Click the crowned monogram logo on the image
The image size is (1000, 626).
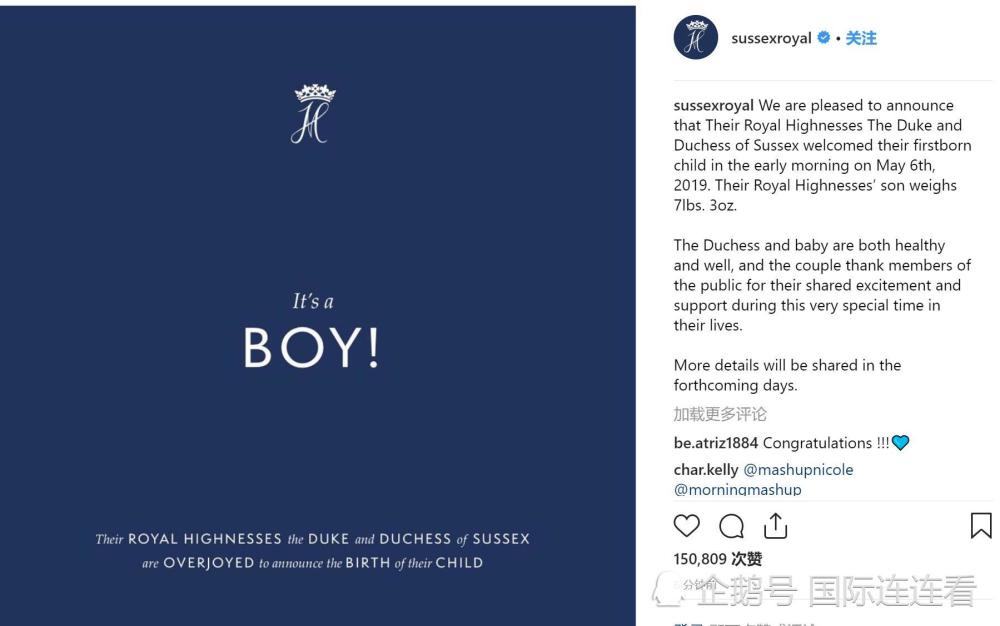[314, 113]
